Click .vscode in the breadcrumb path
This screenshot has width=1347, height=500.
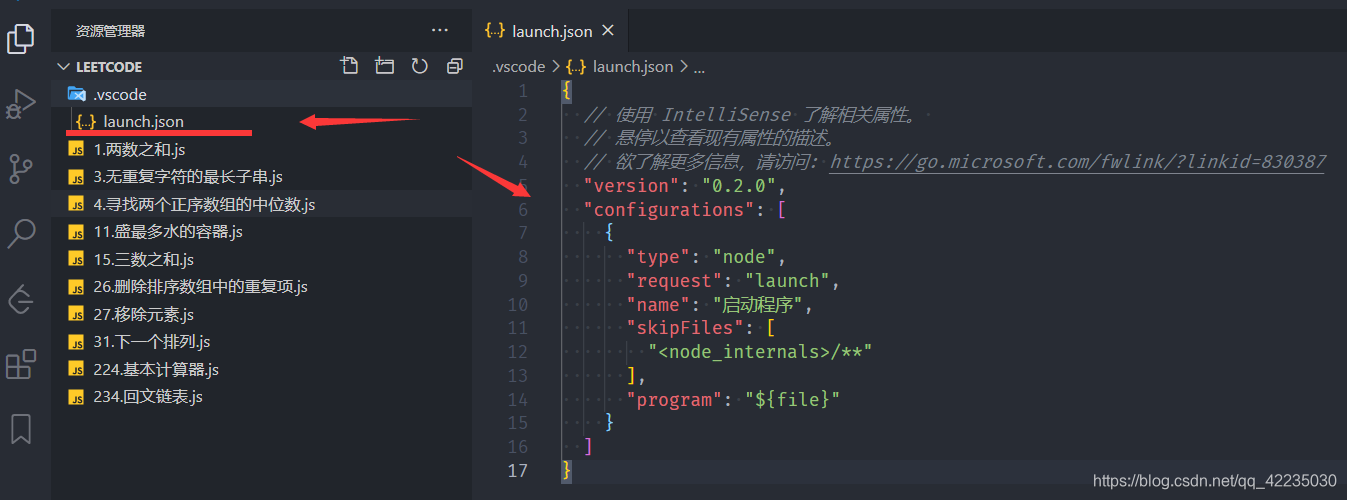point(518,66)
